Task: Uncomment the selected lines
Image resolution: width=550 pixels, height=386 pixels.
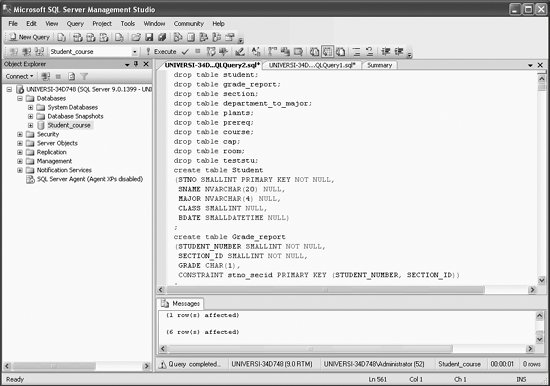Action: pos(369,52)
